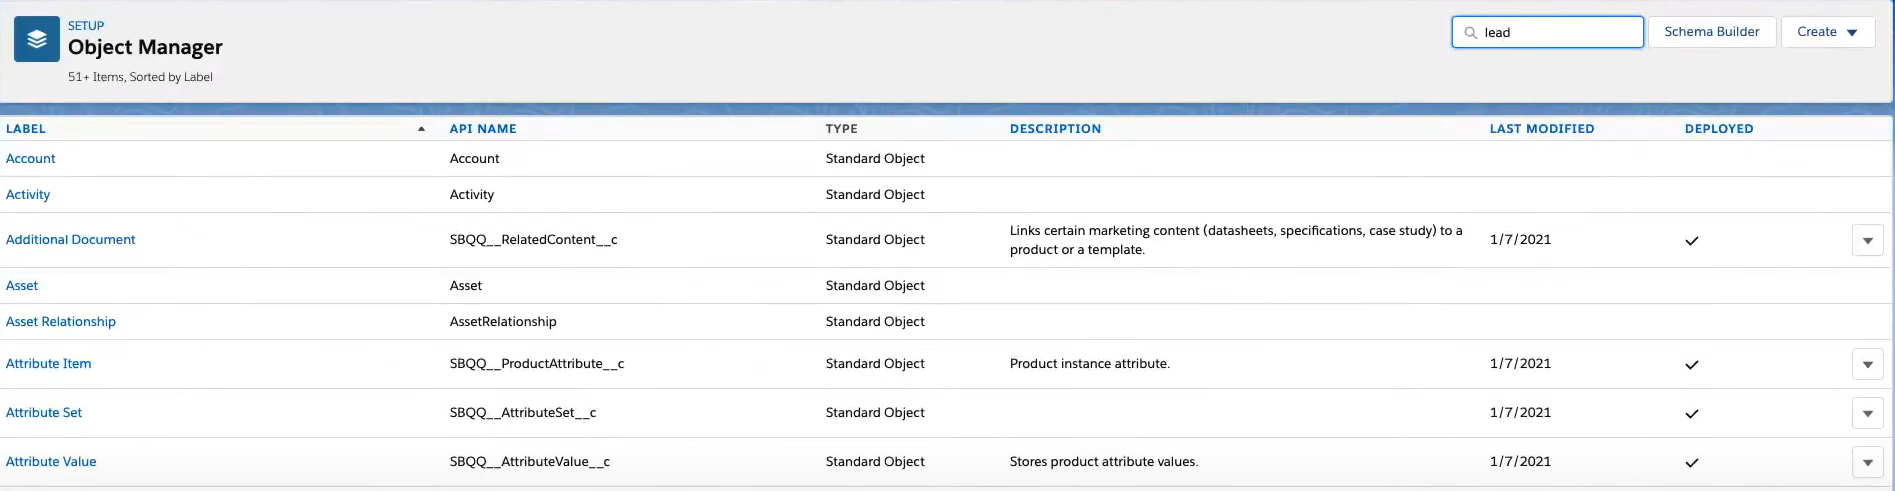Image resolution: width=1895 pixels, height=491 pixels.
Task: Click API name Asset cell
Action: click(x=466, y=286)
